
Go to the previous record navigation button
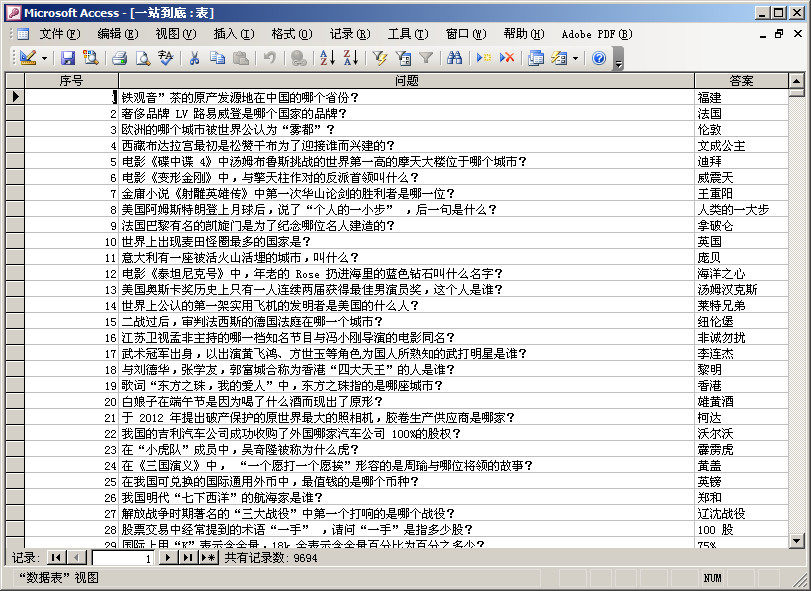[x=77, y=557]
